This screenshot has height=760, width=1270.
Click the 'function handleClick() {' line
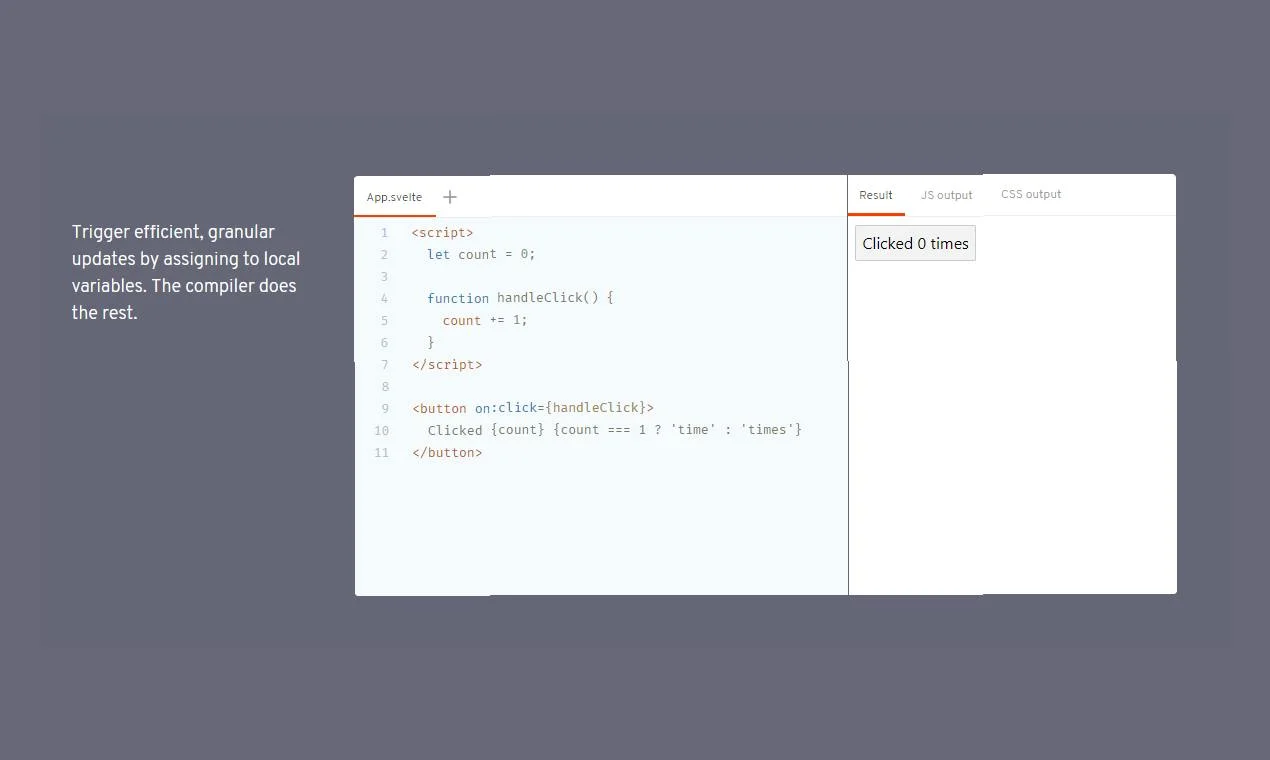coord(520,298)
